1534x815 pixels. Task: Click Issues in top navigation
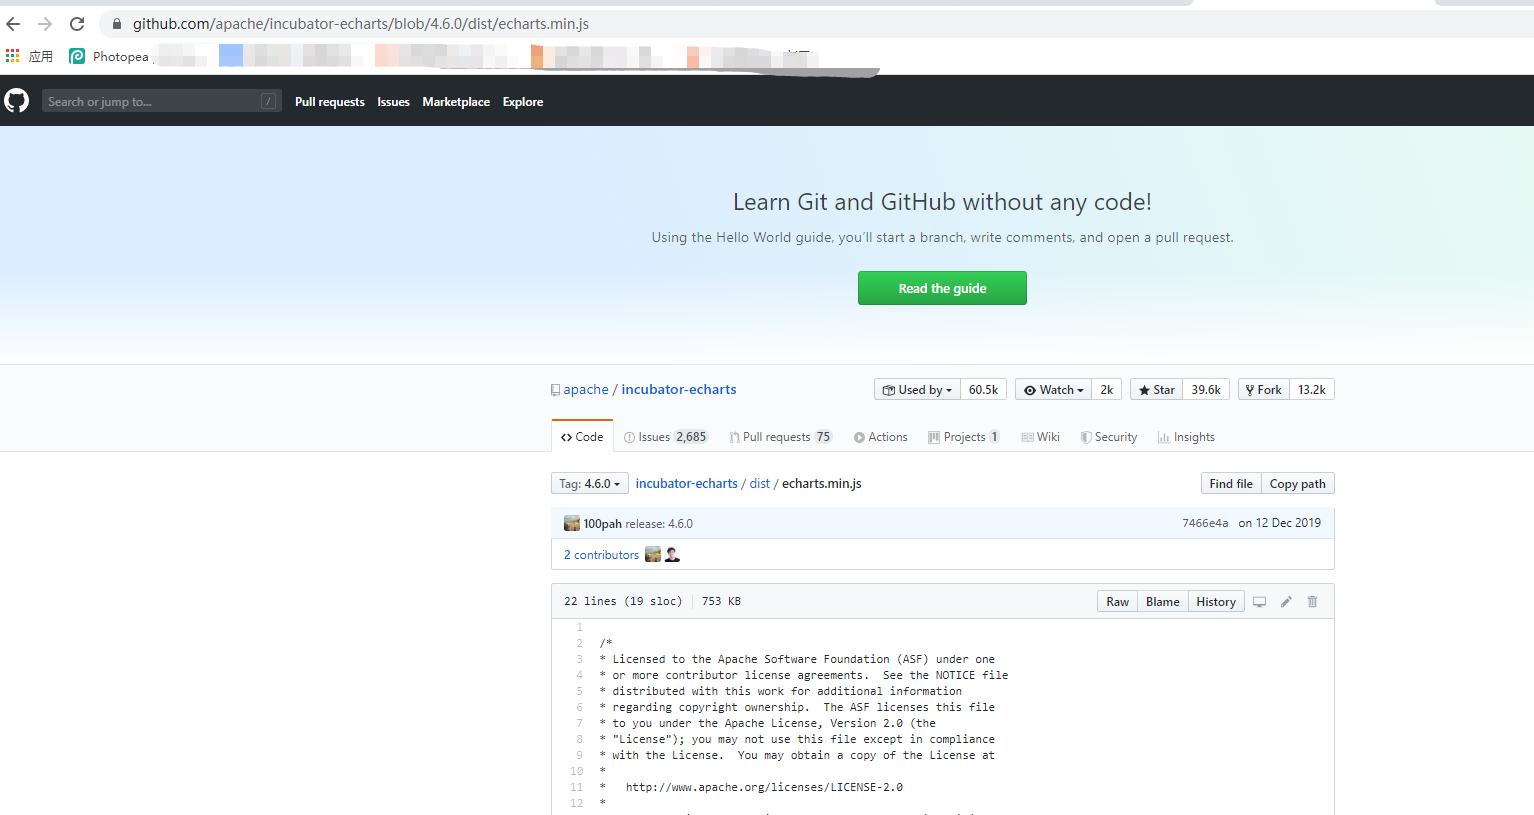pyautogui.click(x=393, y=102)
